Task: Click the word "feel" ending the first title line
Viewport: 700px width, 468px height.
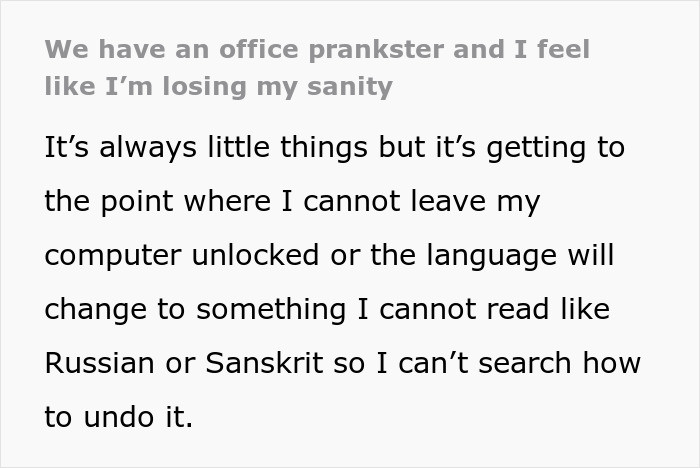Action: click(563, 49)
